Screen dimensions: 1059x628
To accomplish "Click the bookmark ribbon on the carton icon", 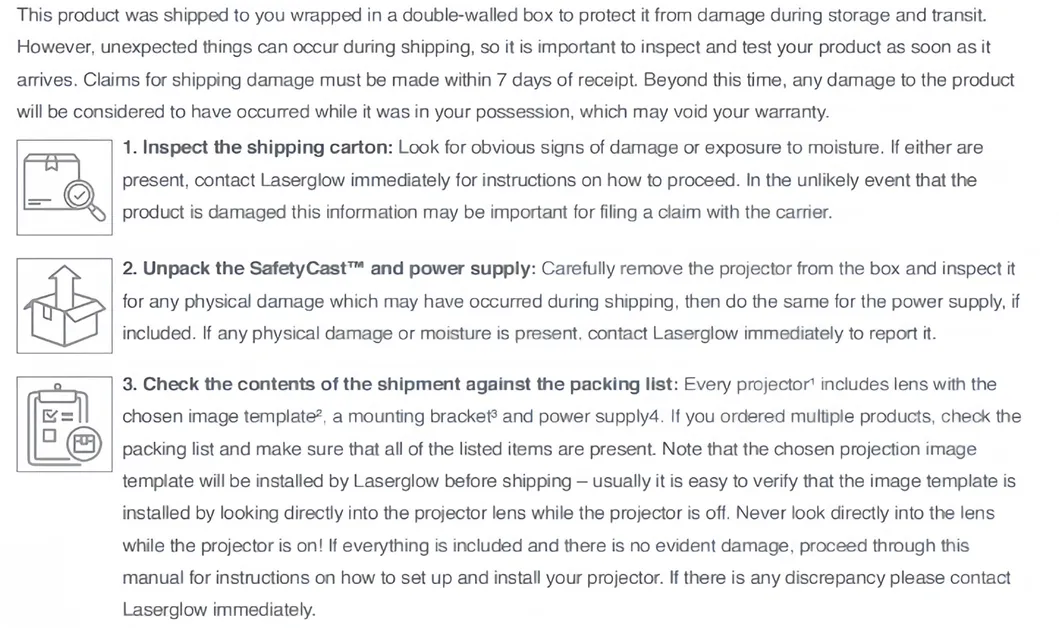I will click(51, 163).
